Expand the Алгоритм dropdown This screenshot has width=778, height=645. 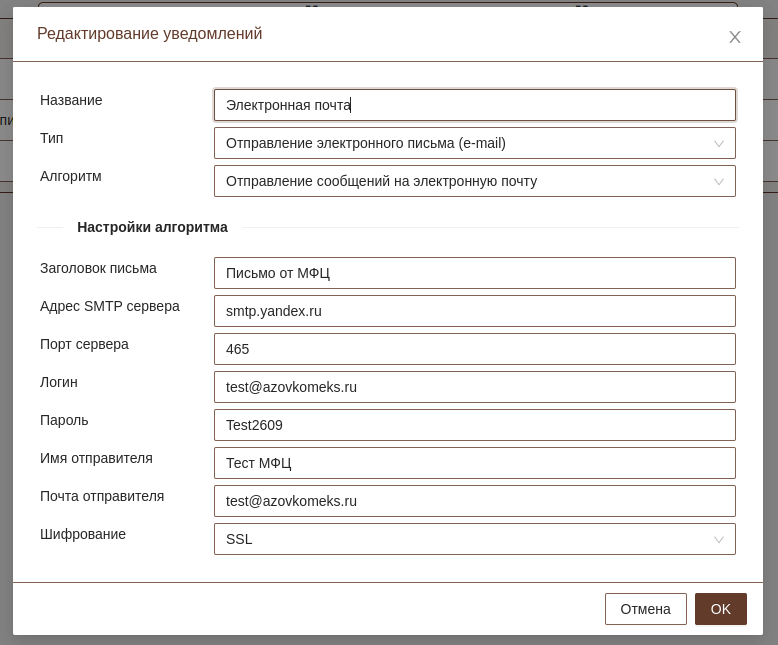[474, 181]
